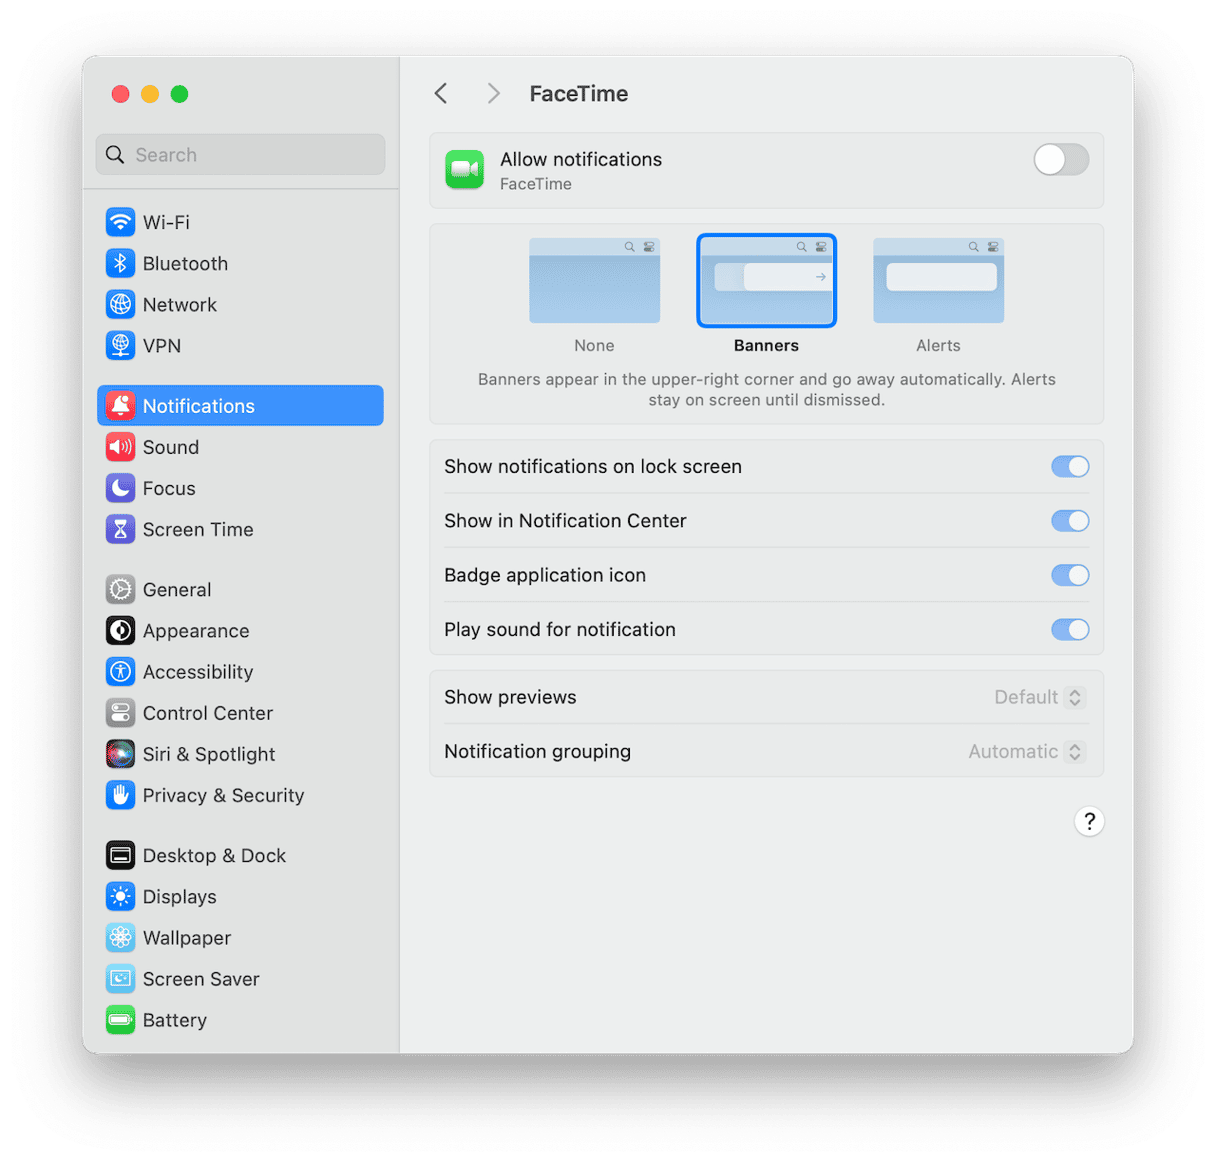Switch to Sound settings
The width and height of the screenshot is (1216, 1162).
click(240, 447)
